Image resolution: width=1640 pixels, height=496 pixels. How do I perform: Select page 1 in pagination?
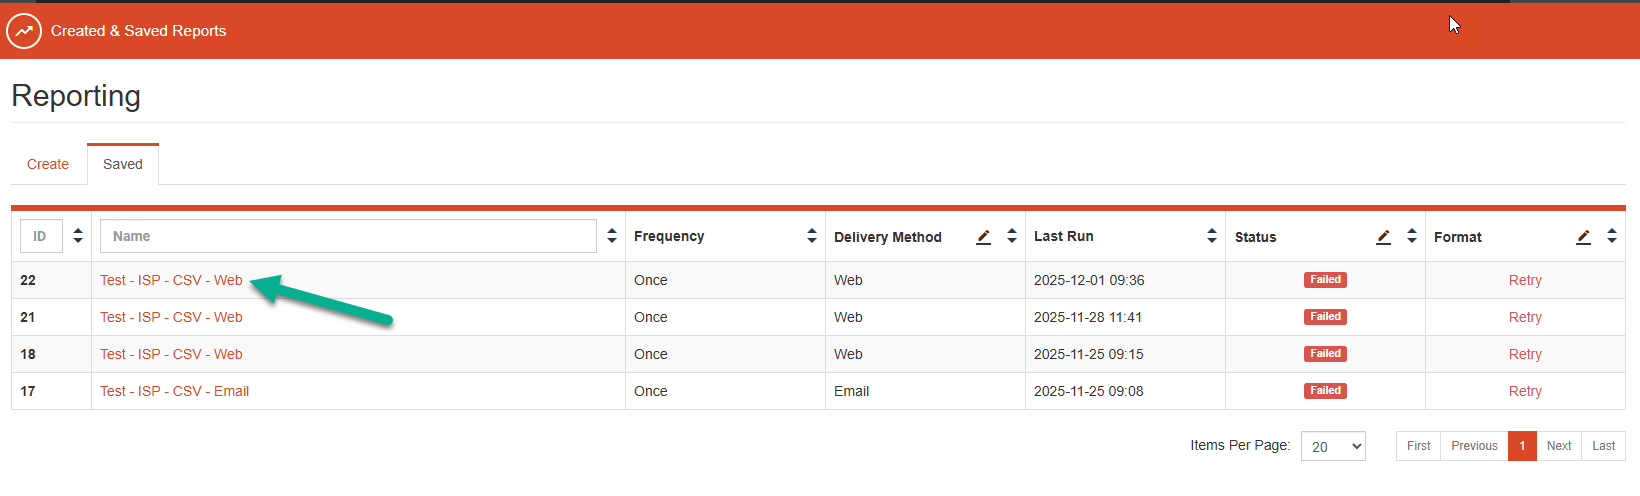point(1522,446)
